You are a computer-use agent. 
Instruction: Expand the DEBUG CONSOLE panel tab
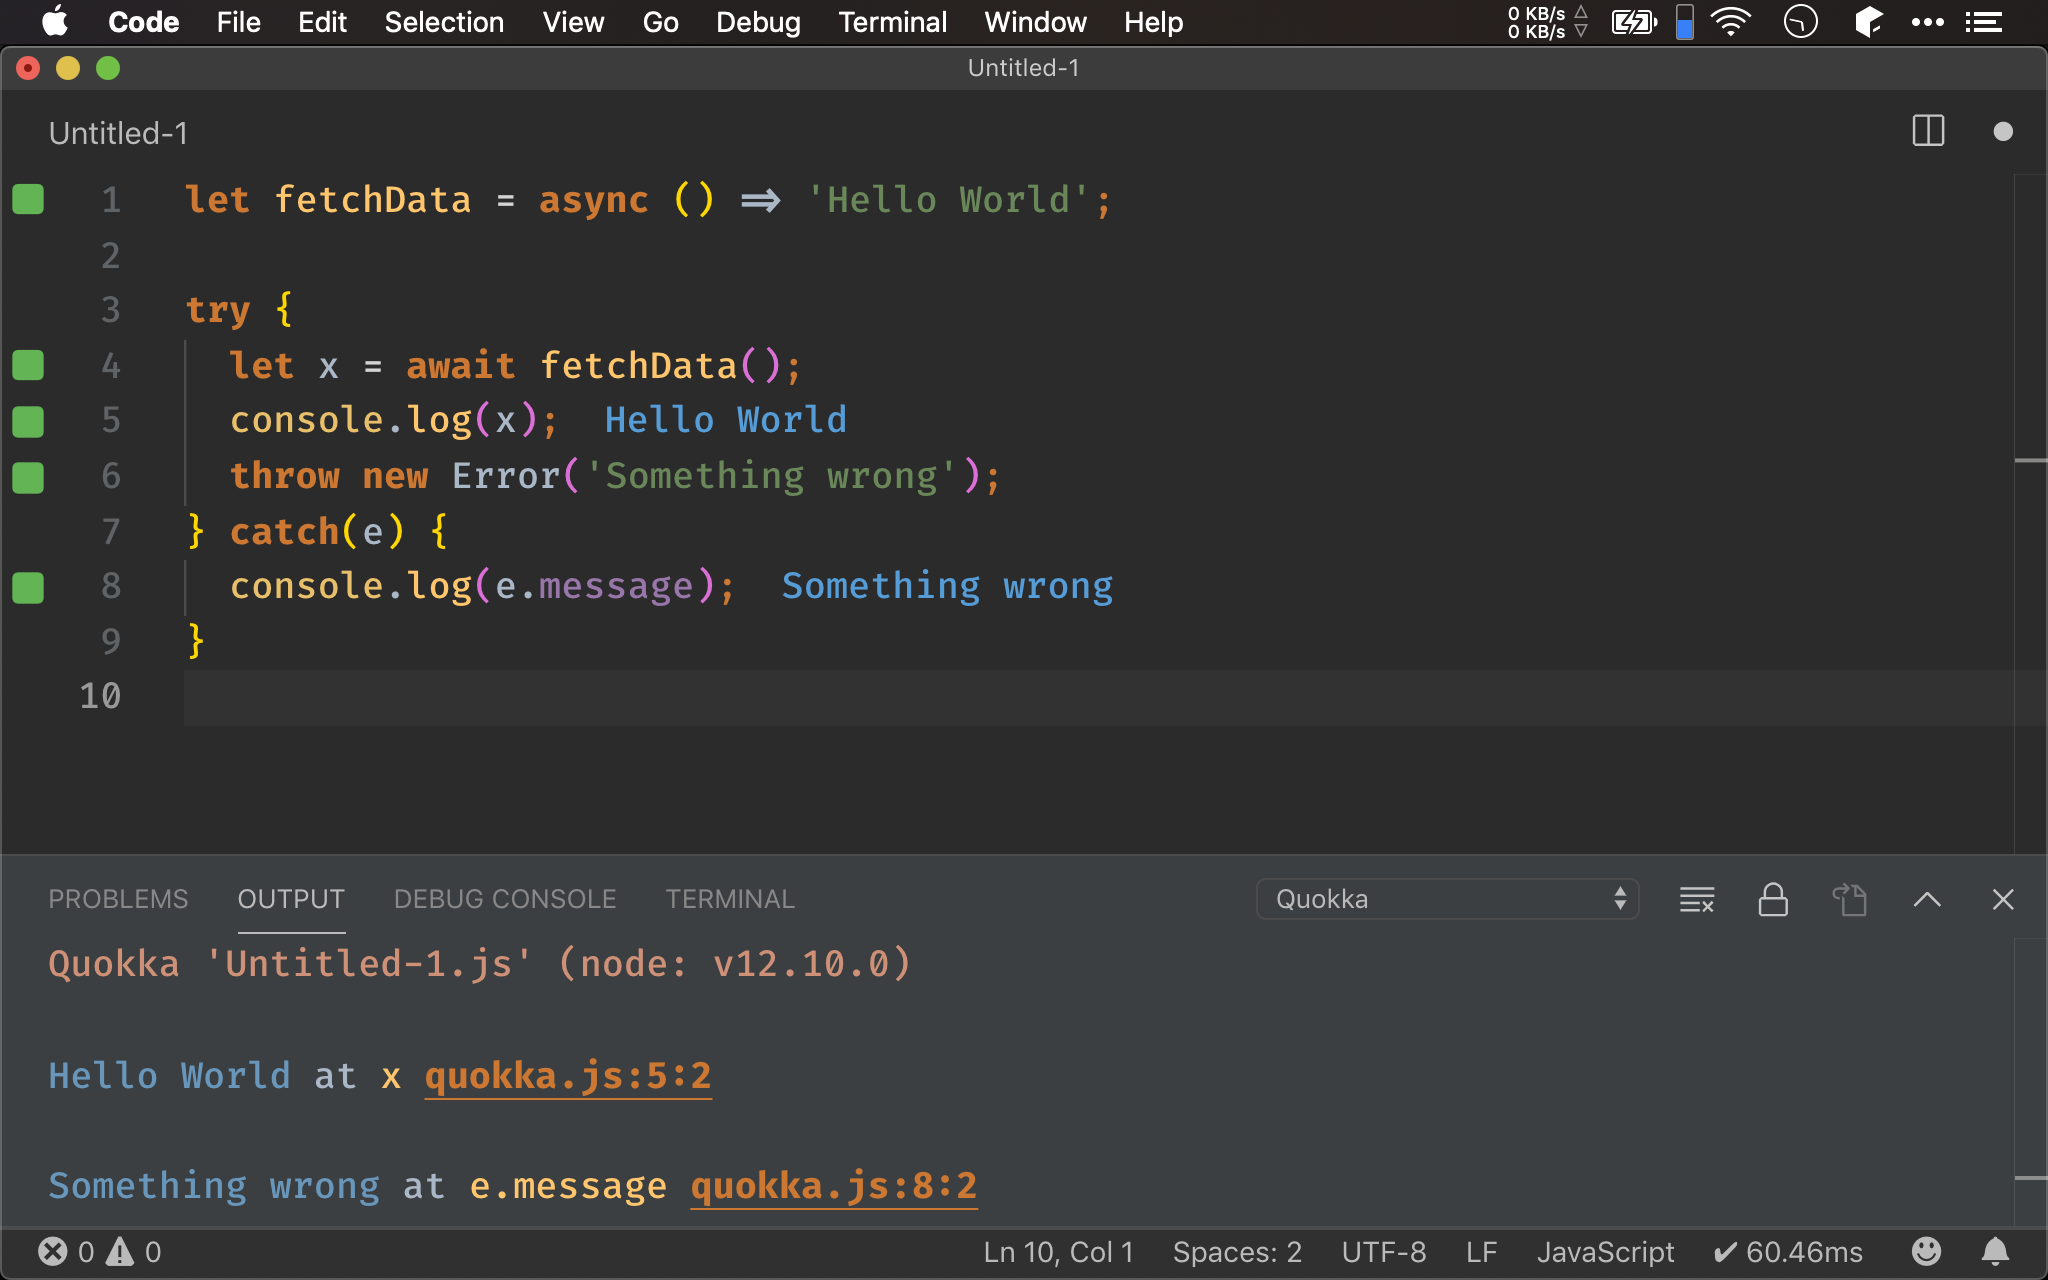point(504,898)
